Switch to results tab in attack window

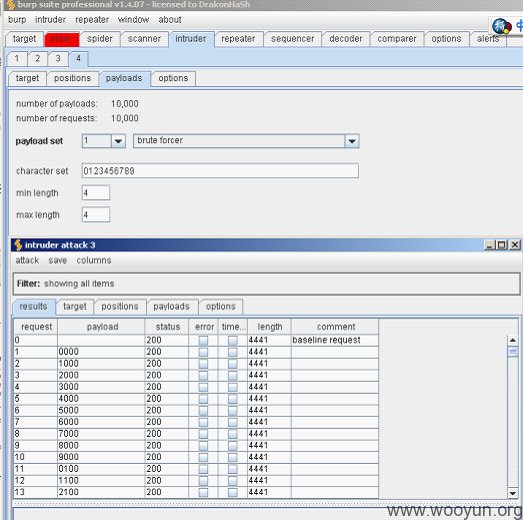click(33, 307)
